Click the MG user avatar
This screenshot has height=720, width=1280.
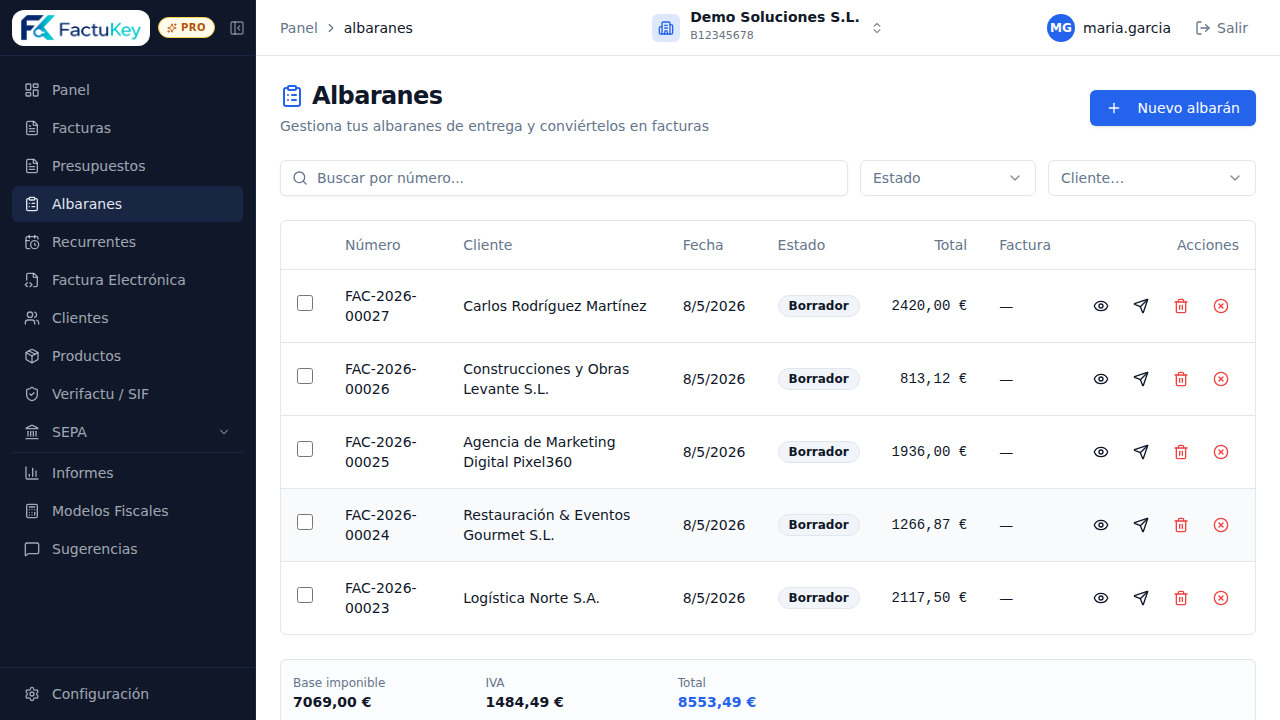pyautogui.click(x=1061, y=28)
